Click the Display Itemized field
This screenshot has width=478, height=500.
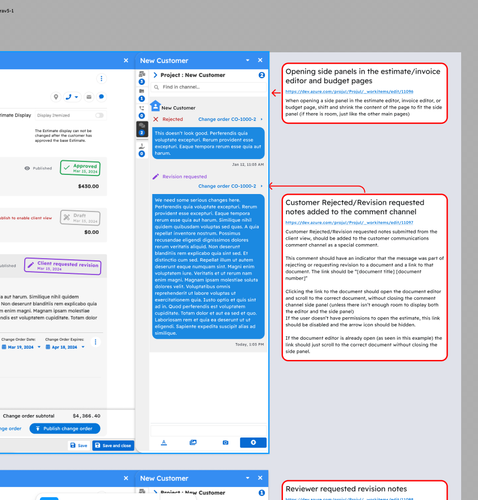tap(70, 115)
